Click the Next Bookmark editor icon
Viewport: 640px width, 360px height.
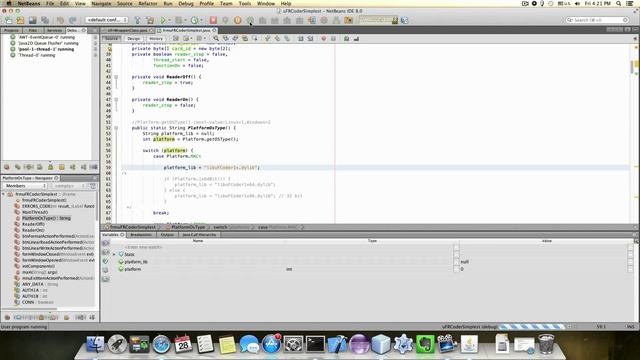[277, 38]
